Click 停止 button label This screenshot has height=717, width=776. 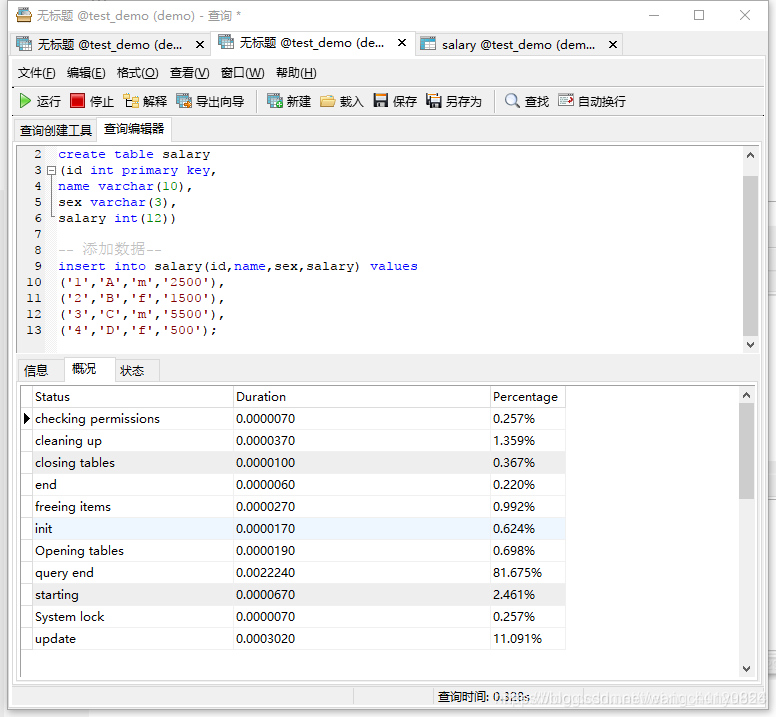point(102,101)
